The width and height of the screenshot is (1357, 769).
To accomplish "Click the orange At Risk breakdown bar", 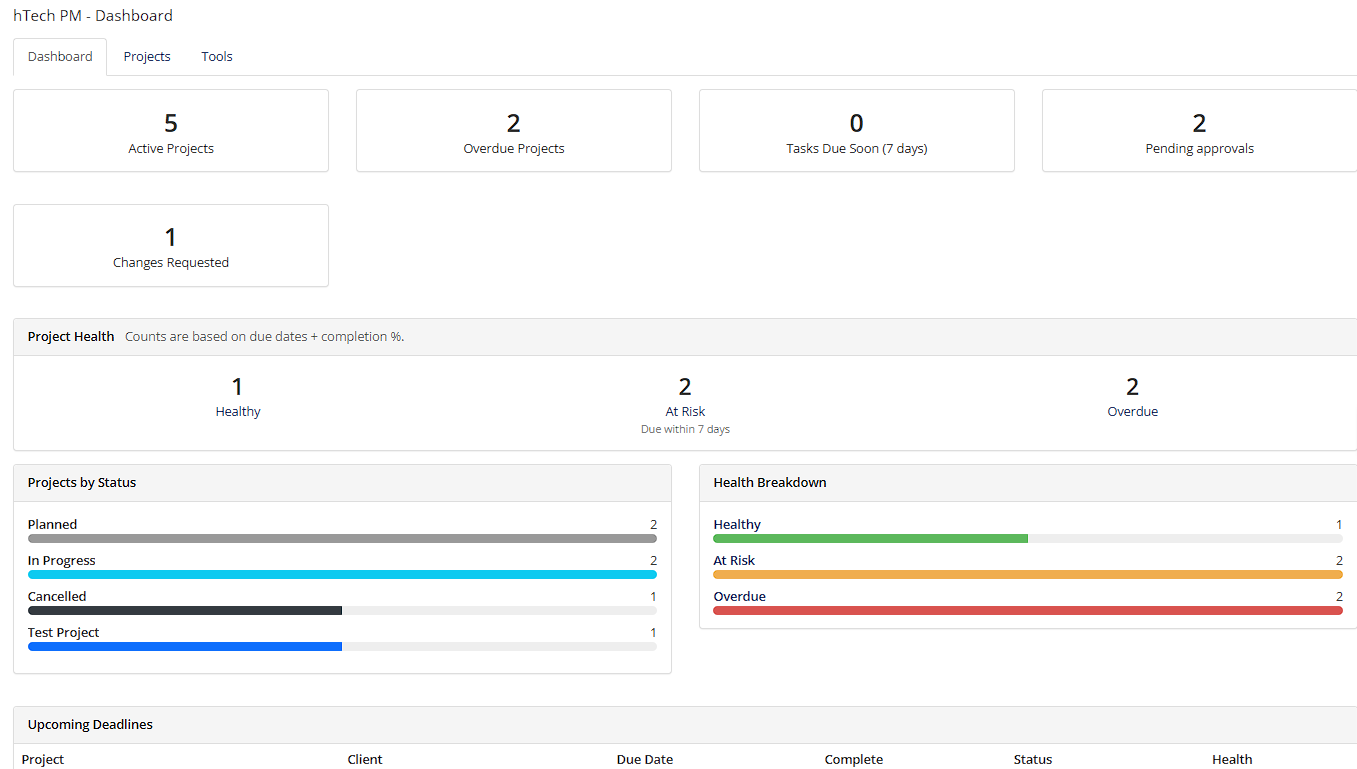I will (1027, 575).
